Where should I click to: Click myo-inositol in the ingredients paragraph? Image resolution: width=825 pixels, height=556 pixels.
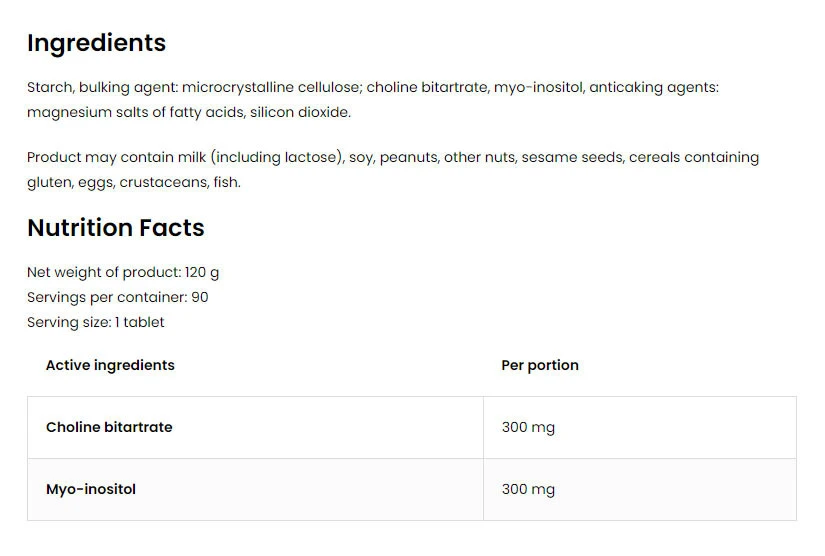click(x=536, y=88)
